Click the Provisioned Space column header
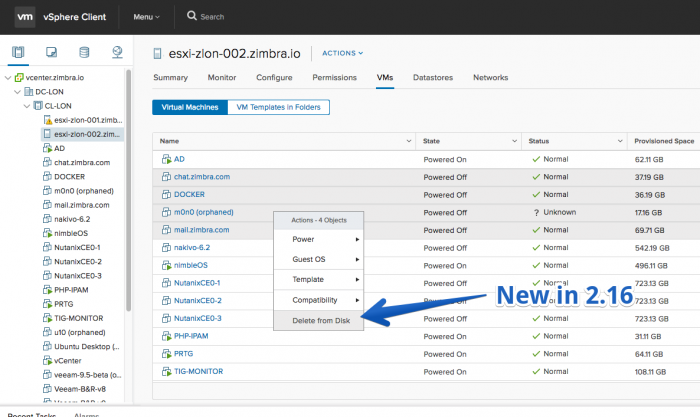700x417 pixels. [x=664, y=141]
